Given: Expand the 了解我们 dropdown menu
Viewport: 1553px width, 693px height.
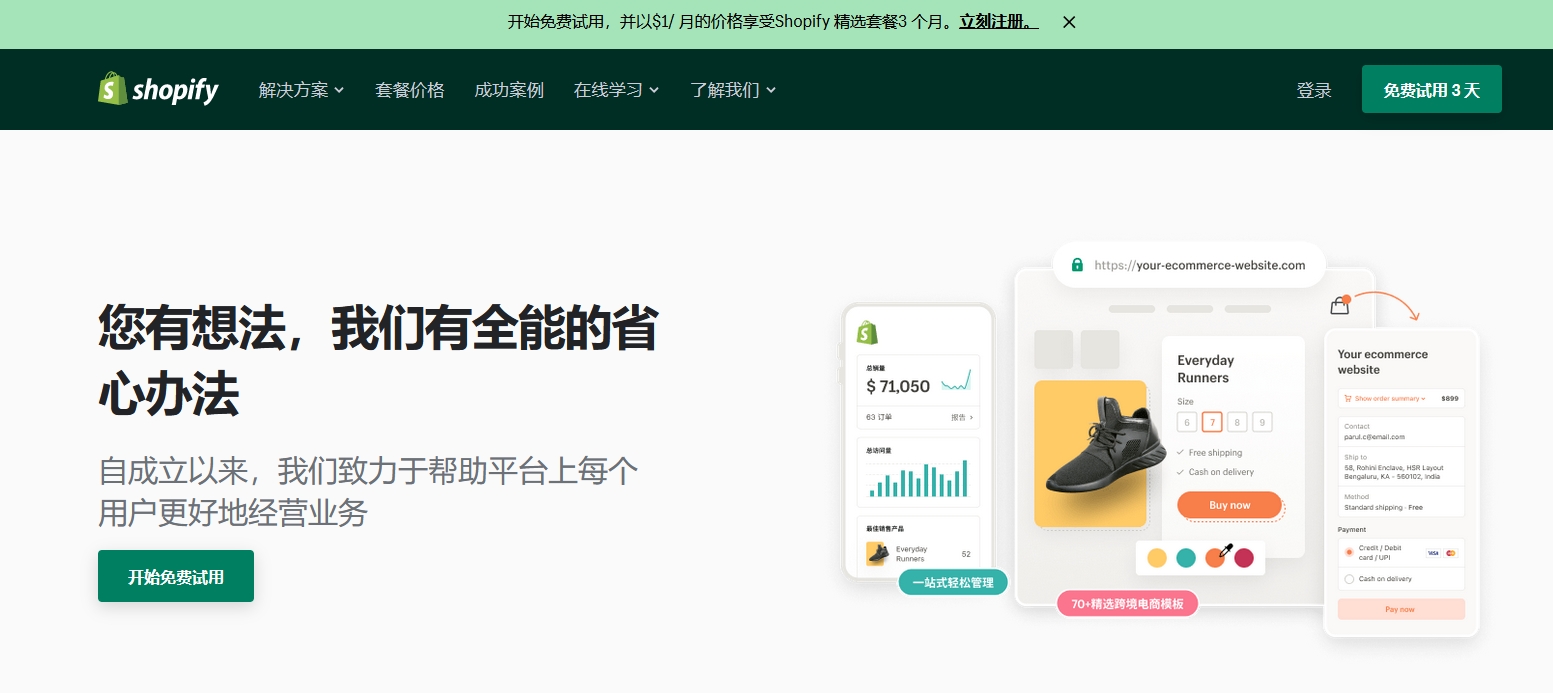Looking at the screenshot, I should coord(733,90).
